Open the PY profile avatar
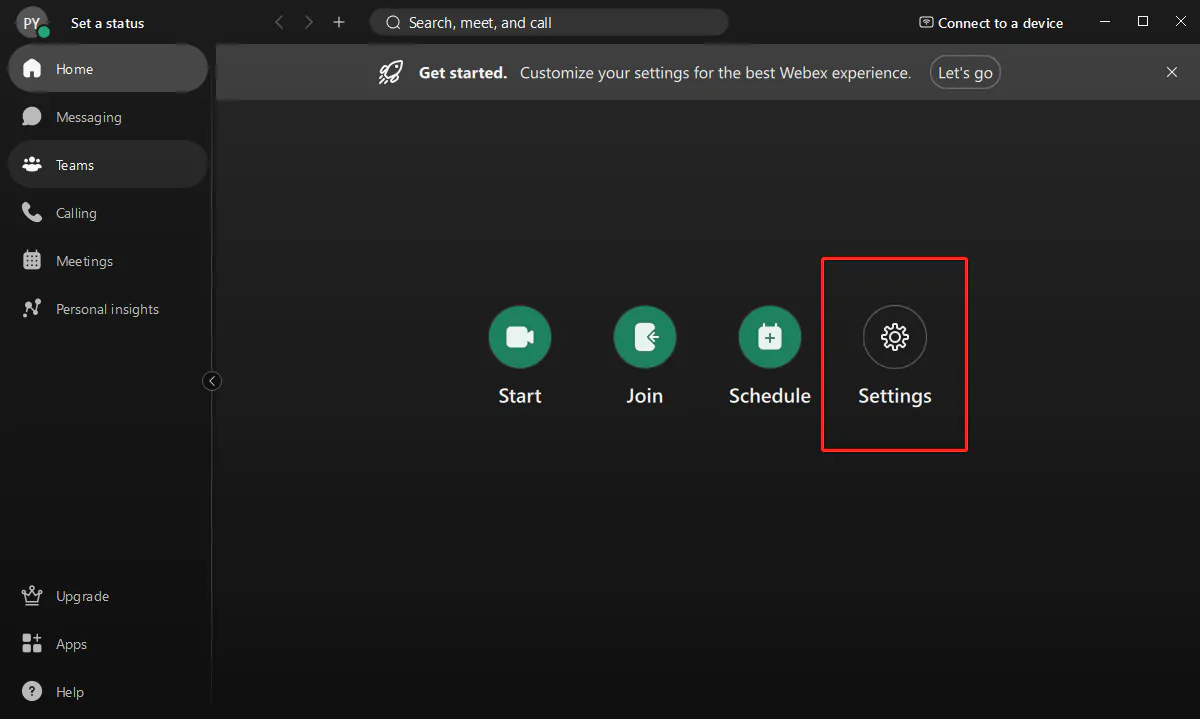The image size is (1200, 719). pyautogui.click(x=32, y=22)
